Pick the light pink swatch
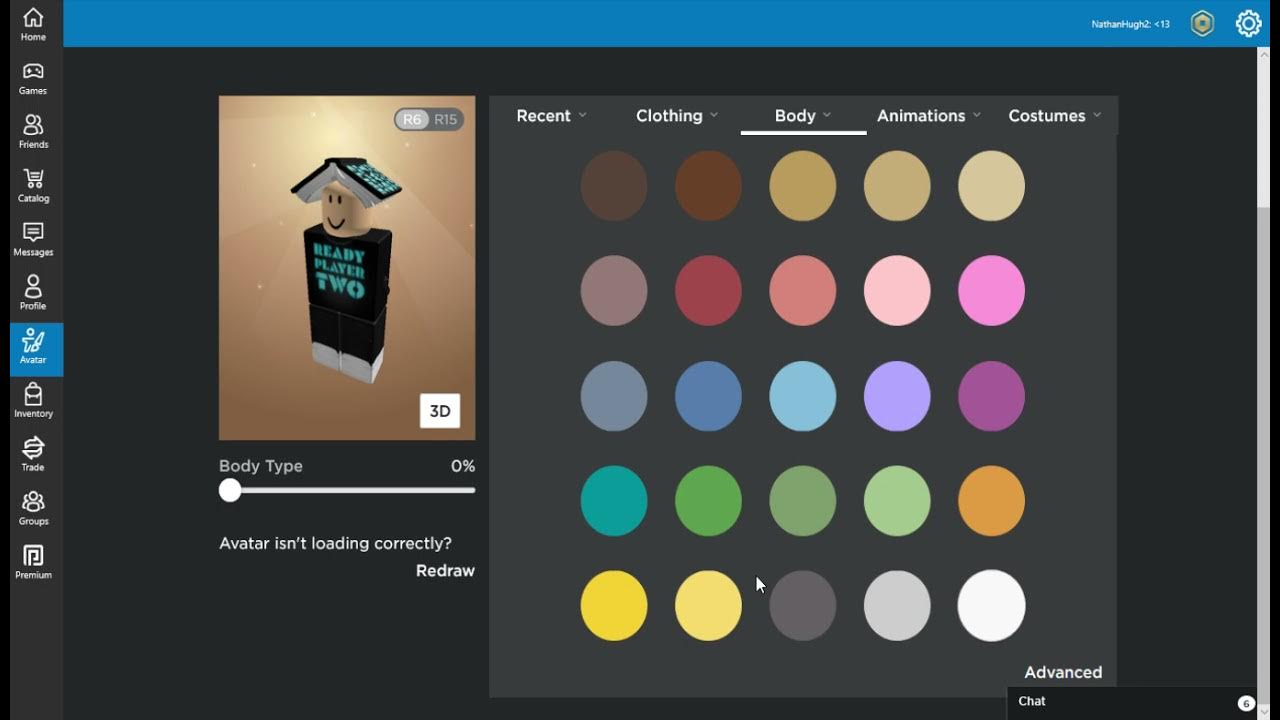Viewport: 1280px width, 720px height. tap(897, 291)
